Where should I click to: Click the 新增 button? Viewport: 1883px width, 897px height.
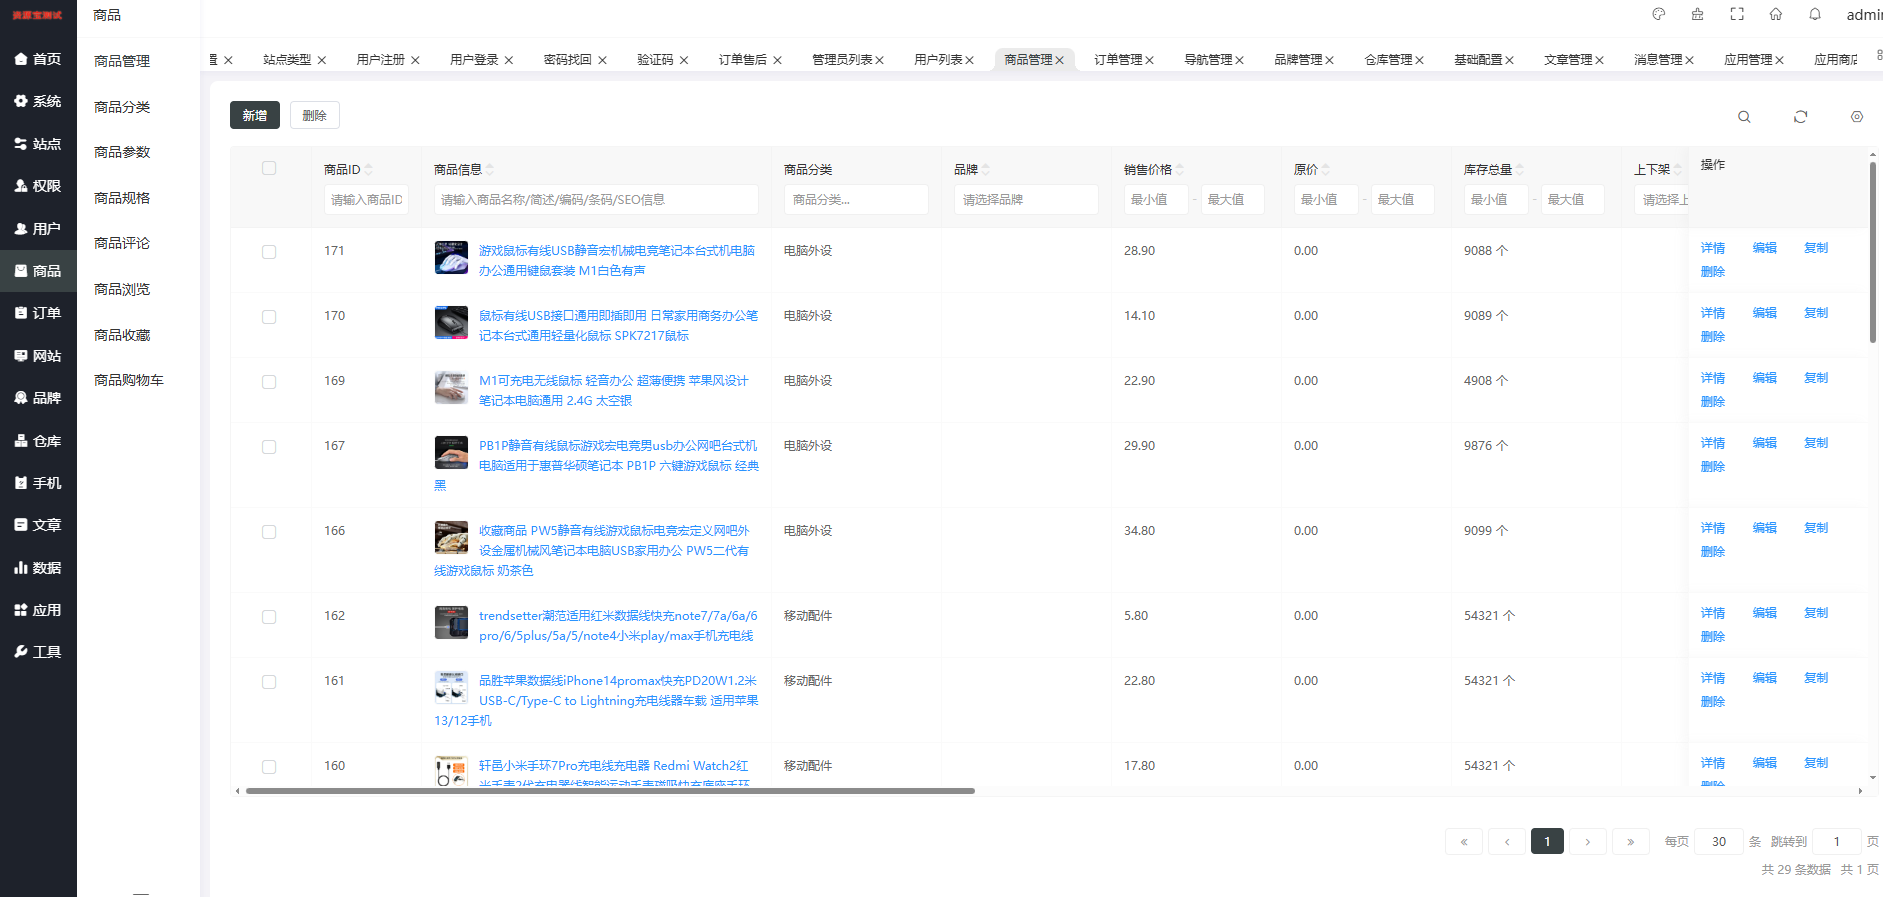[x=255, y=115]
